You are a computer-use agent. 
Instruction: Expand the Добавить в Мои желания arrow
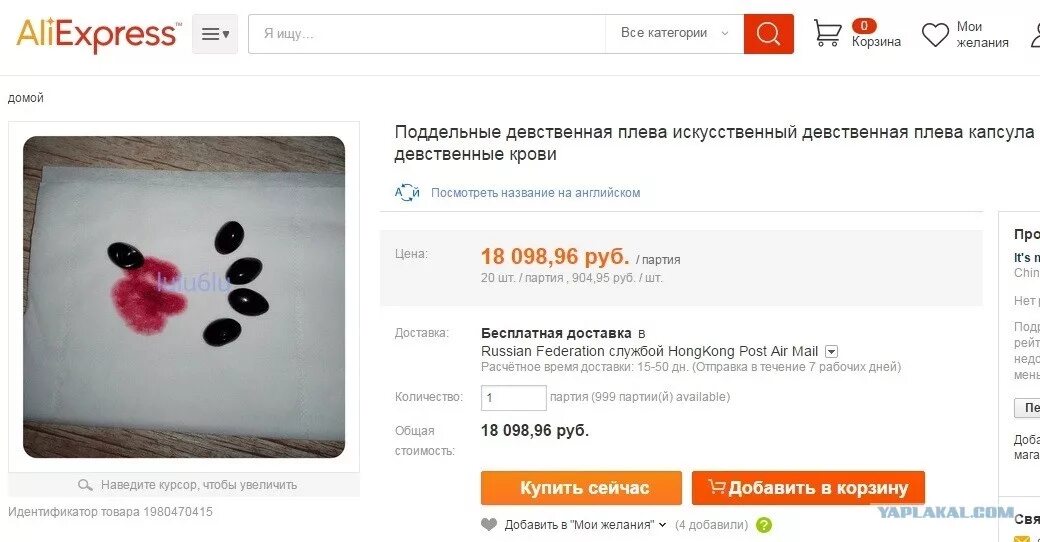662,525
